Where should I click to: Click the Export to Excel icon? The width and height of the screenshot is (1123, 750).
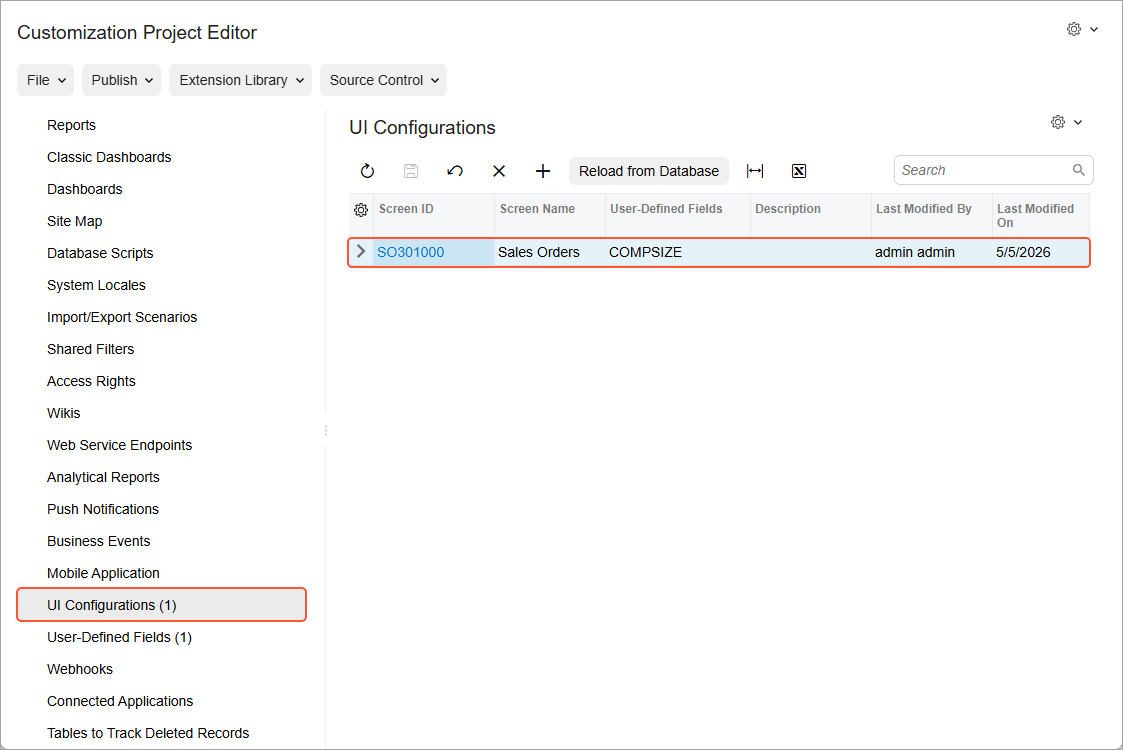799,171
